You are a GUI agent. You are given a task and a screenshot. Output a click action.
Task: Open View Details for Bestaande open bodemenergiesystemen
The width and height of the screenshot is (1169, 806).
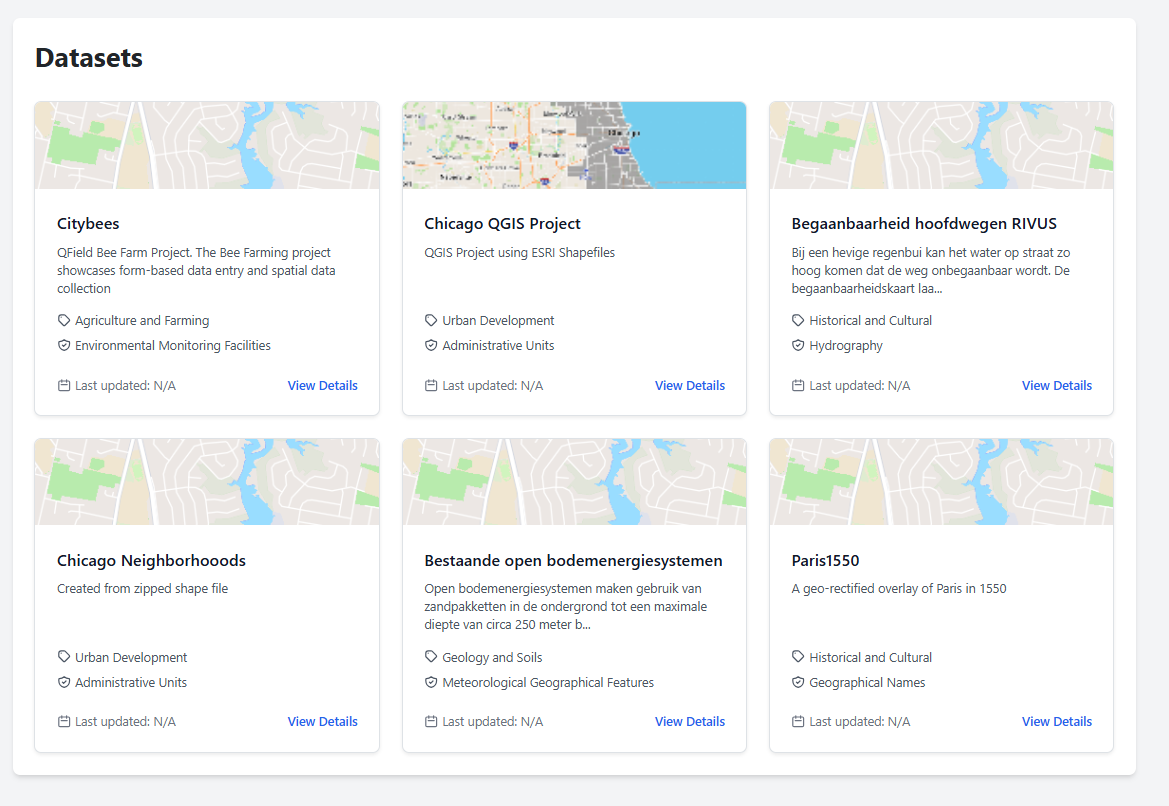[689, 722]
